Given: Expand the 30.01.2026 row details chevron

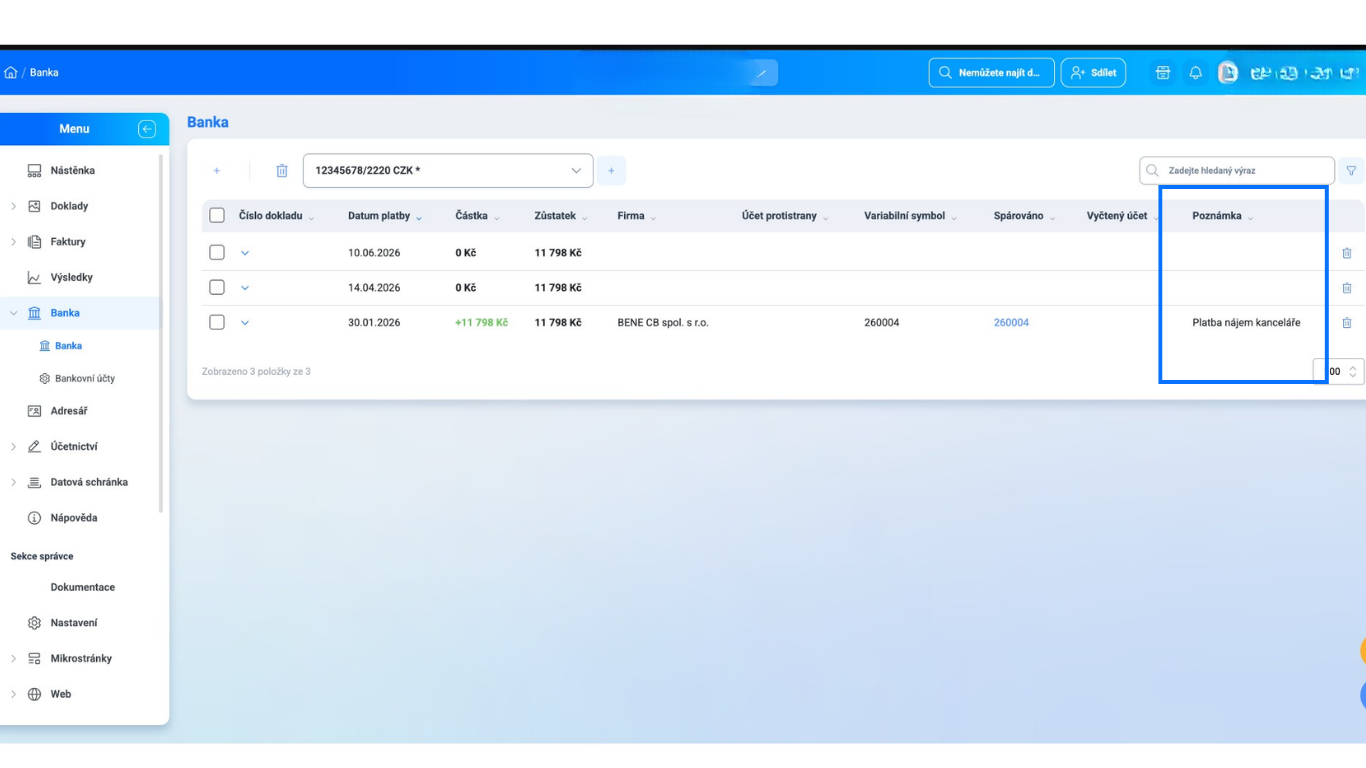Looking at the screenshot, I should (245, 323).
